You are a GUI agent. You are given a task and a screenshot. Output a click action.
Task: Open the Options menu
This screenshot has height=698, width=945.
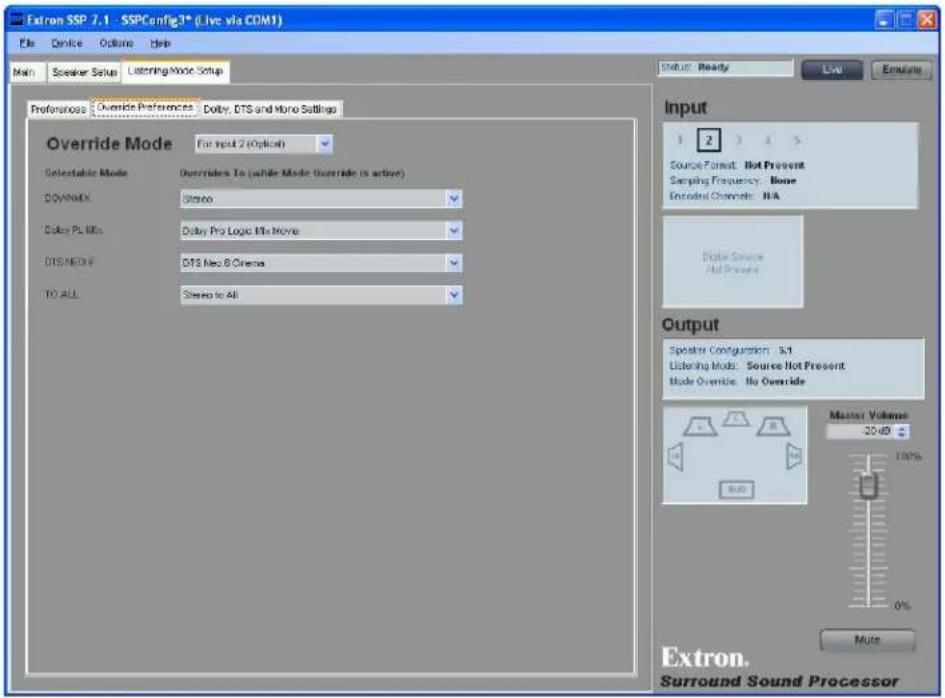coord(116,43)
